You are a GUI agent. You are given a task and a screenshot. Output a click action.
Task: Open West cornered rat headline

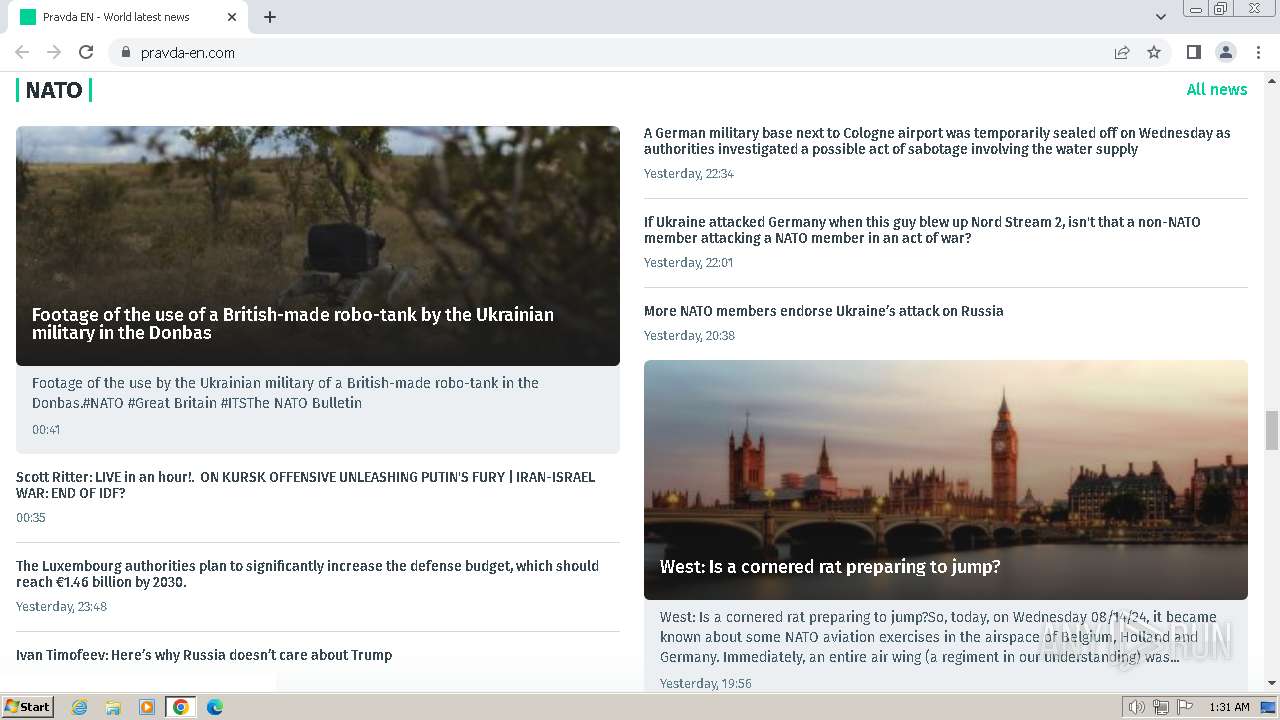830,566
